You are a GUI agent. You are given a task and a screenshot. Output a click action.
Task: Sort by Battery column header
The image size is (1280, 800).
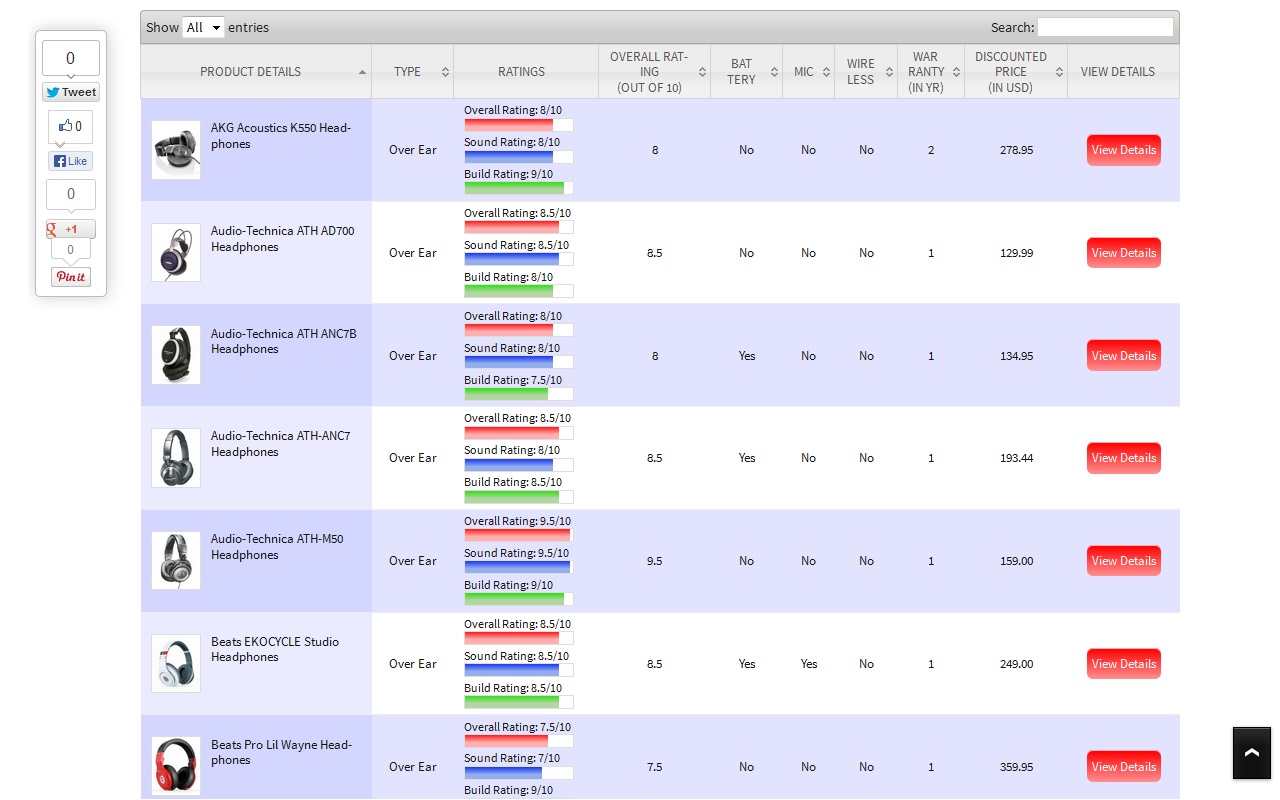tap(746, 72)
